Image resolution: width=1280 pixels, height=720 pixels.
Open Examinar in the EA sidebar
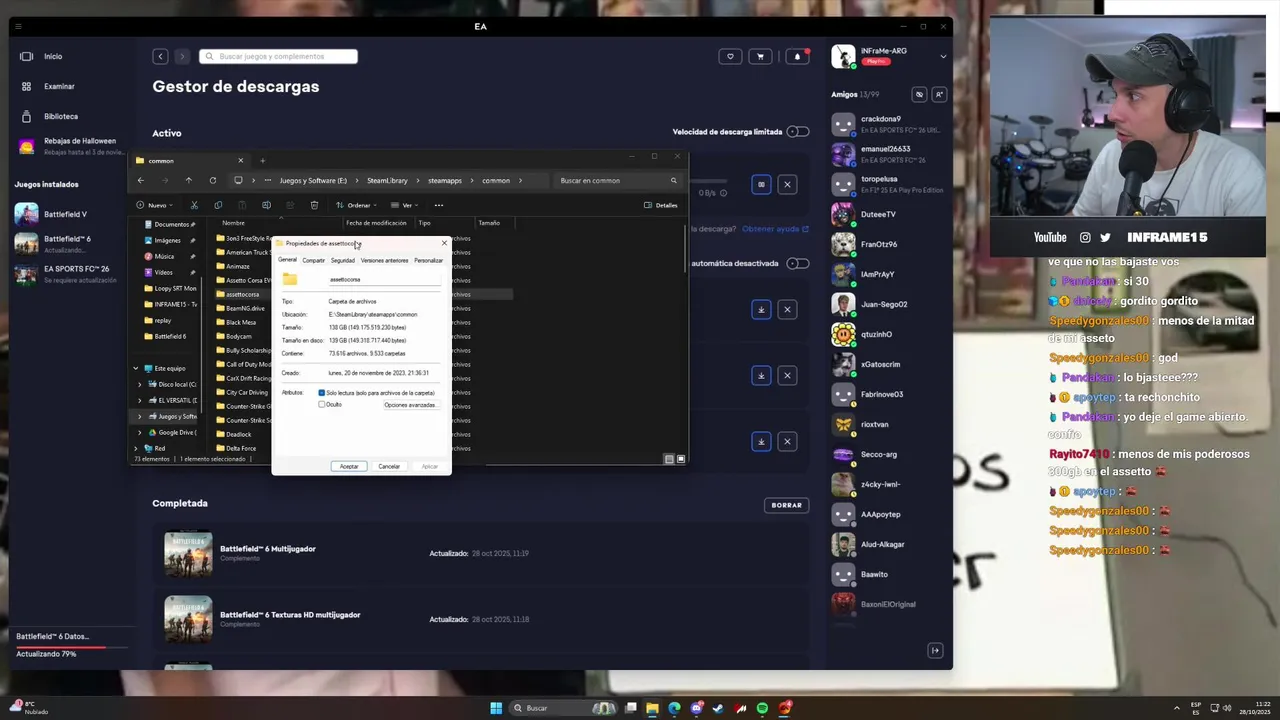point(59,86)
